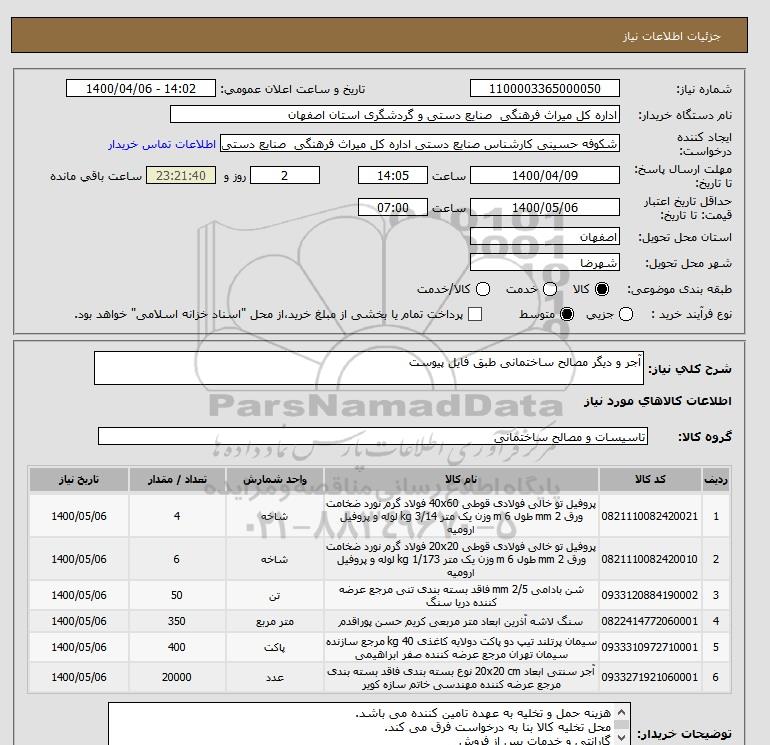This screenshot has height=745, width=770.
Task: Click the general need description text box
Action: click(369, 368)
